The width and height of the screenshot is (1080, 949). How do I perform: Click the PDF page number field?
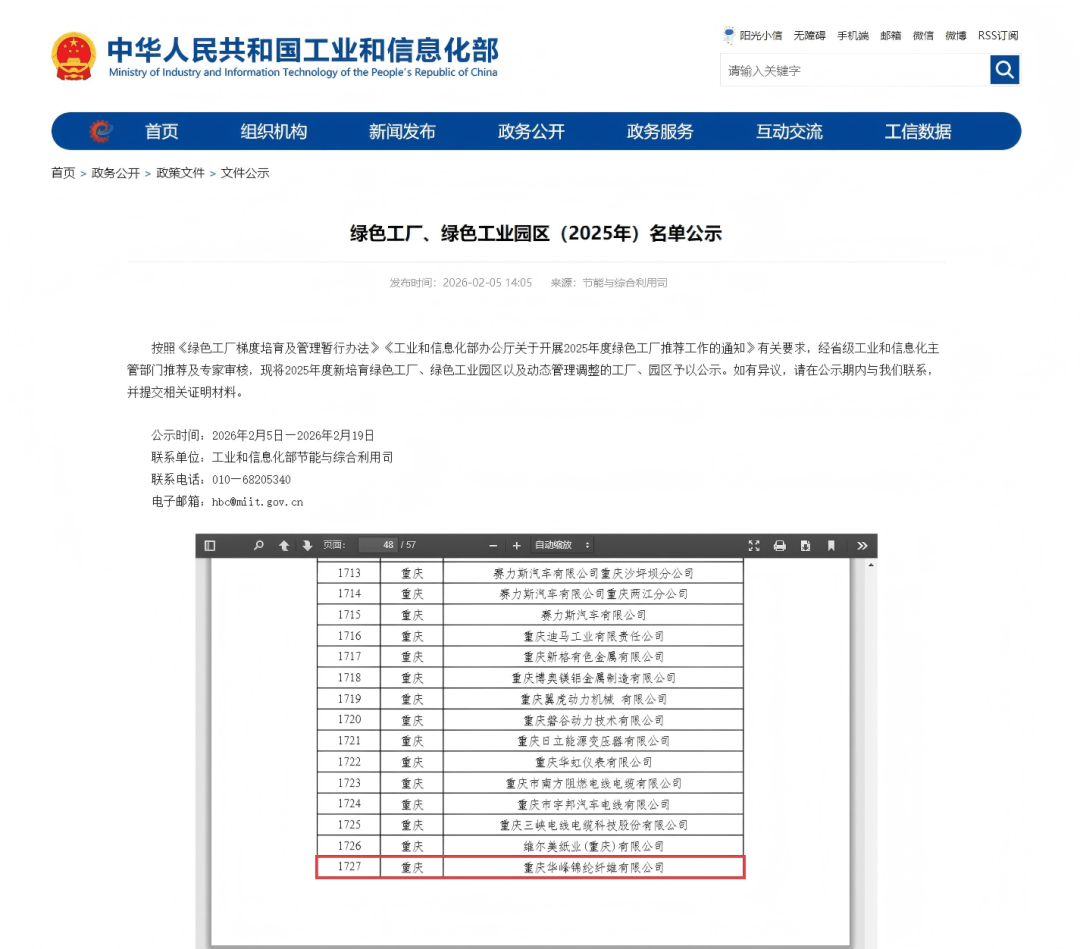[x=378, y=545]
